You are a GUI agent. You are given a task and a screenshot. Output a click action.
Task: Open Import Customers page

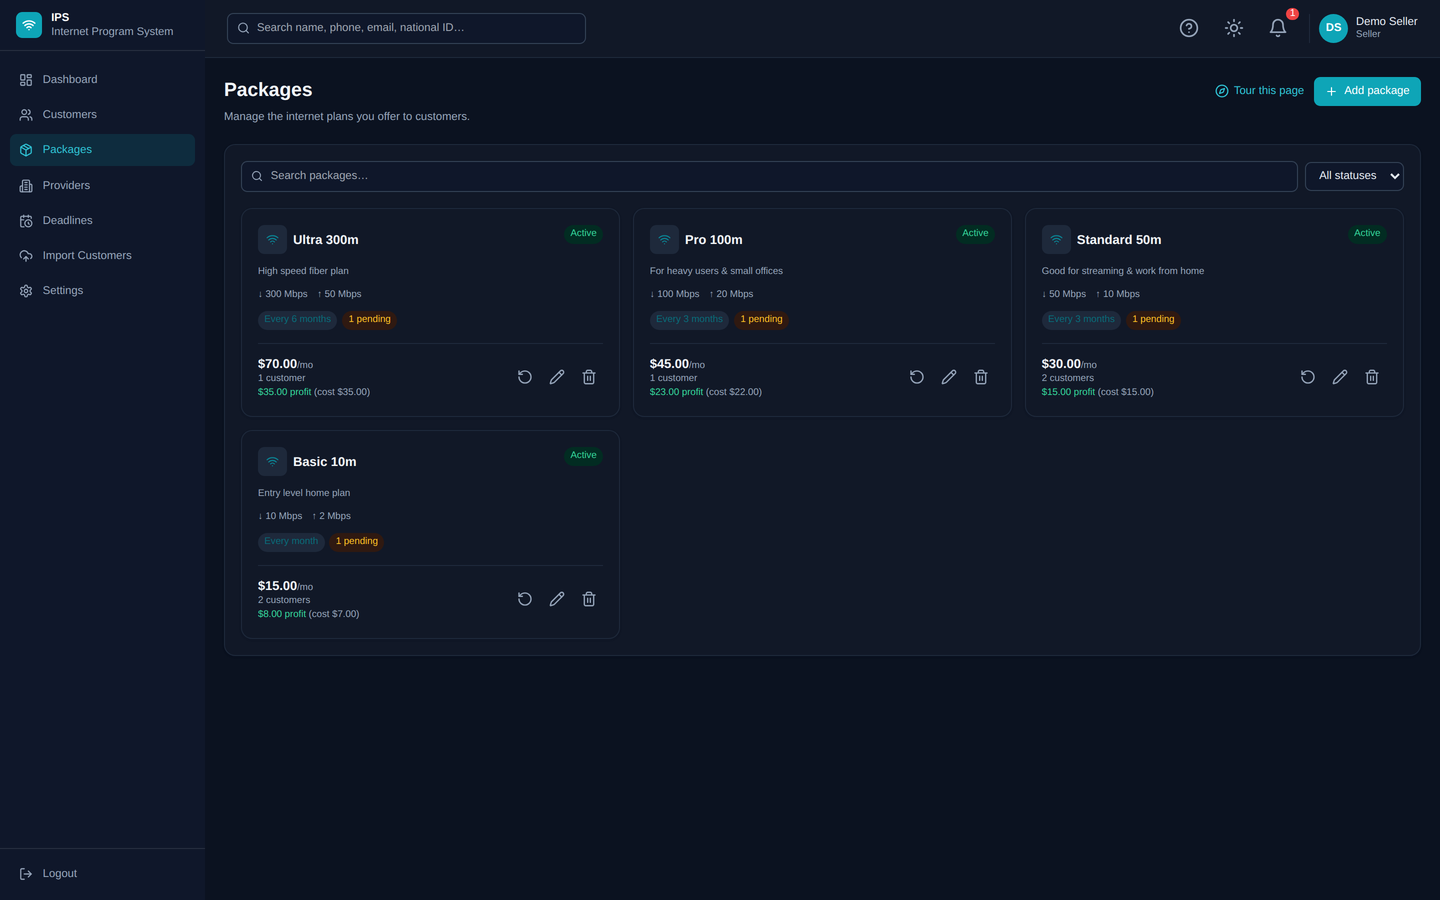pos(102,256)
